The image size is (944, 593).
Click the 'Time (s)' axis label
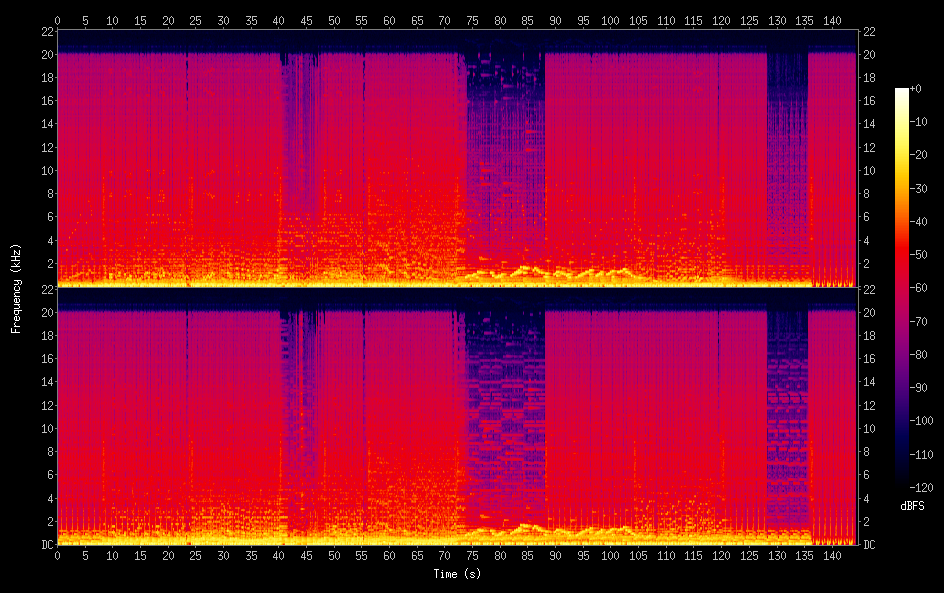point(456,574)
